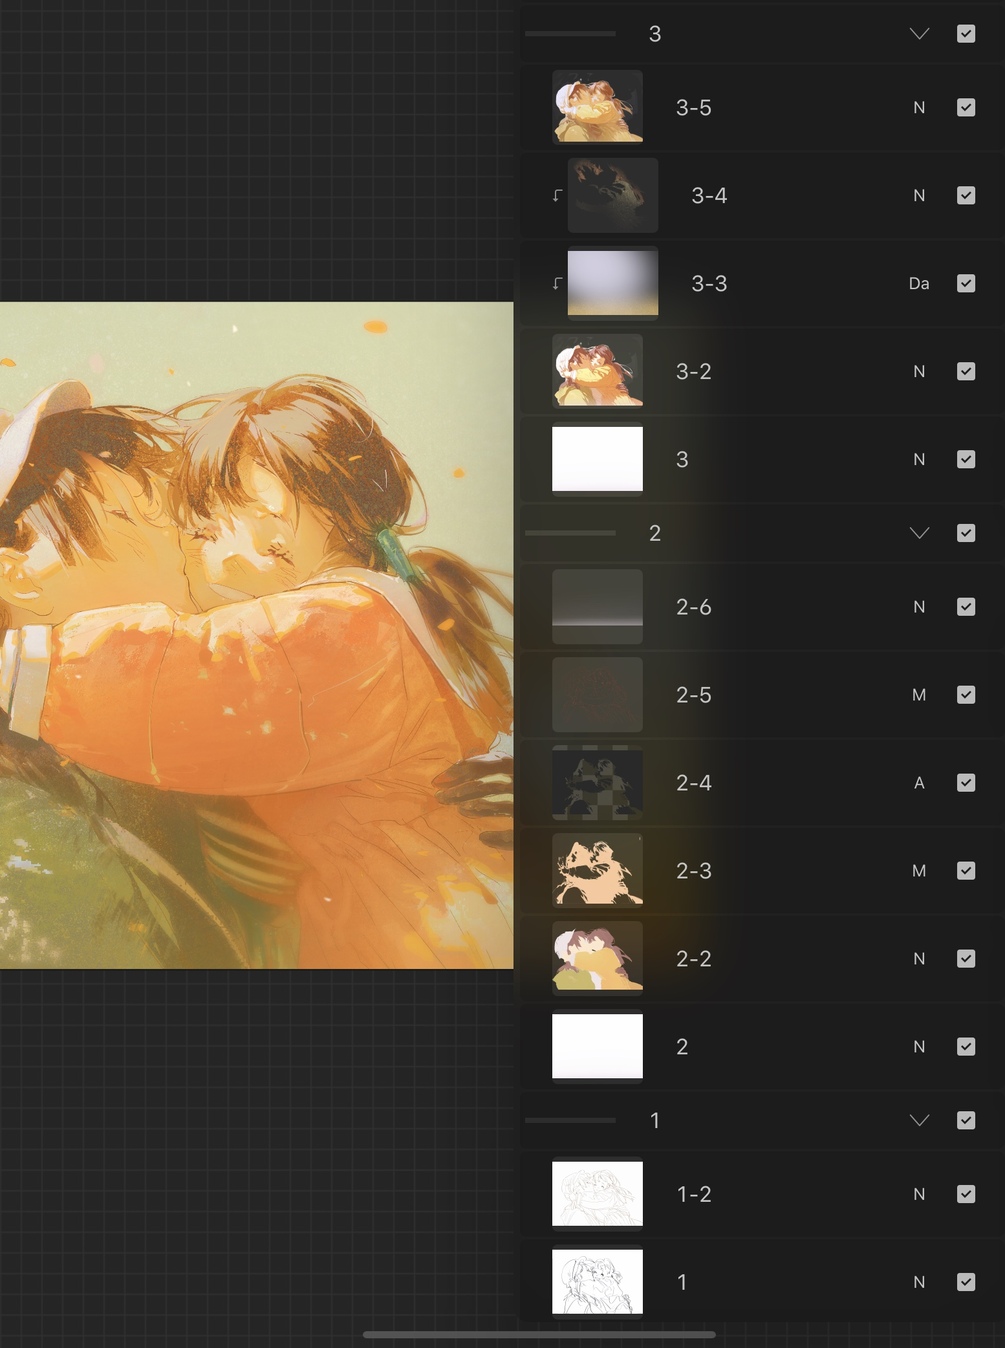Hide layer 2-5 via its checkbox
This screenshot has width=1005, height=1348.
(966, 695)
